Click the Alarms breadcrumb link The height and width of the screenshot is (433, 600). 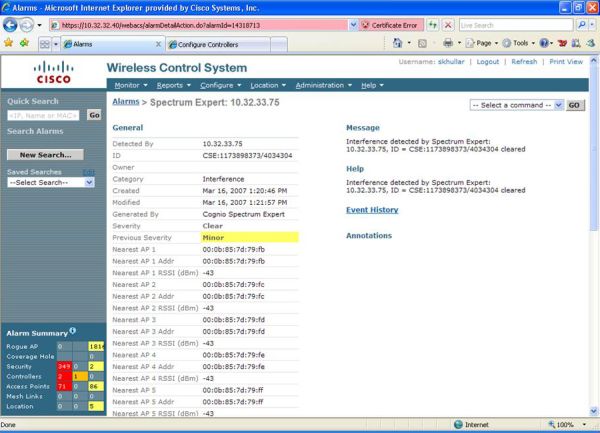tap(126, 102)
